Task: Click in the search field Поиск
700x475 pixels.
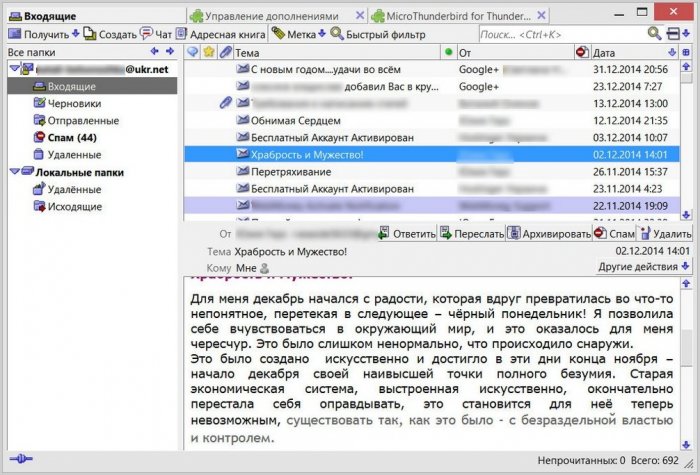Action: point(561,34)
